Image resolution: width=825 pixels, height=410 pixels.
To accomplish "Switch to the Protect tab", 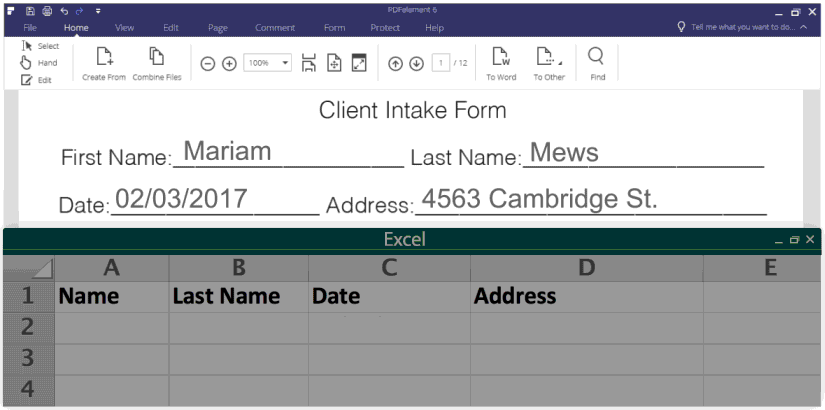I will (x=385, y=28).
